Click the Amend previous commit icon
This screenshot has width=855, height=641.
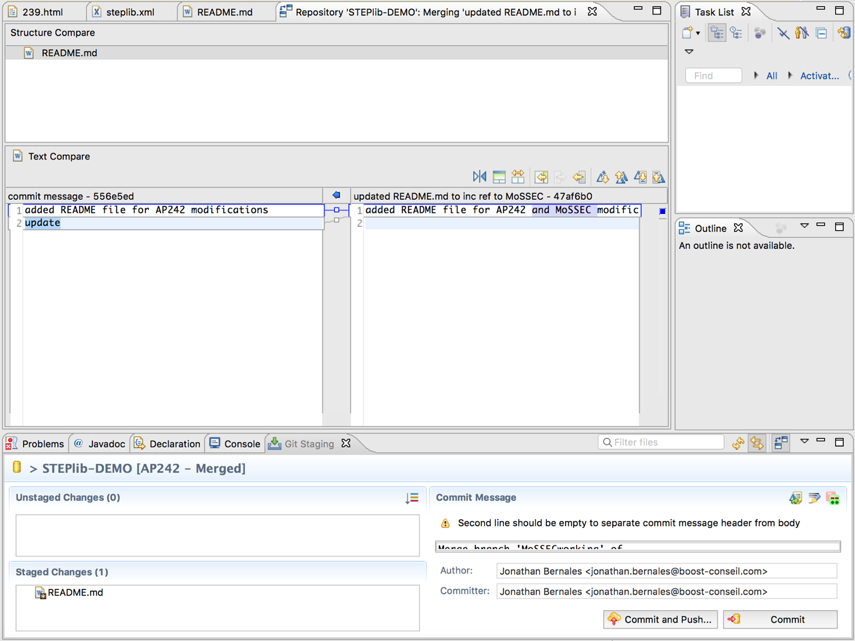(795, 498)
